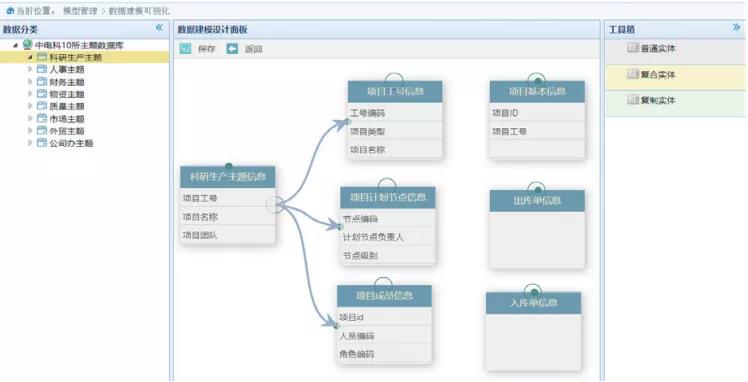Click the 返回 back arrow icon
748x382 pixels.
point(232,49)
